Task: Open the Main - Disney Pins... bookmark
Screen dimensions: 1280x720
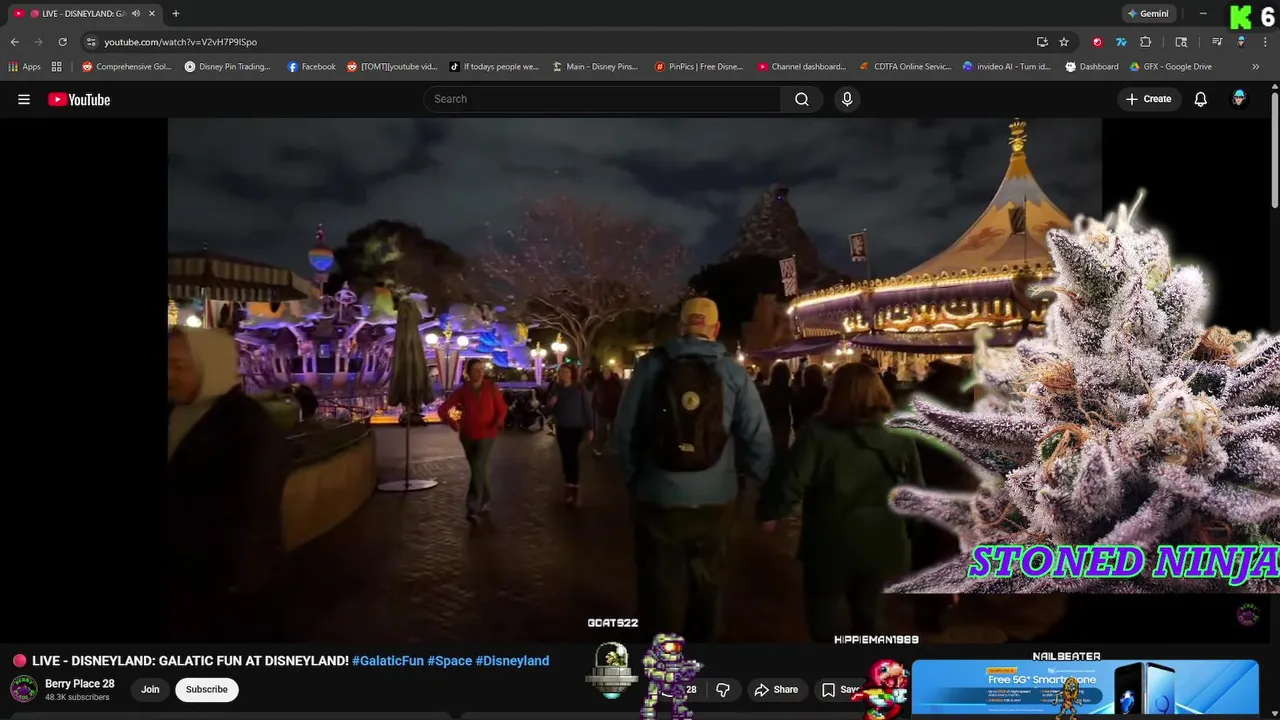Action: (x=596, y=67)
